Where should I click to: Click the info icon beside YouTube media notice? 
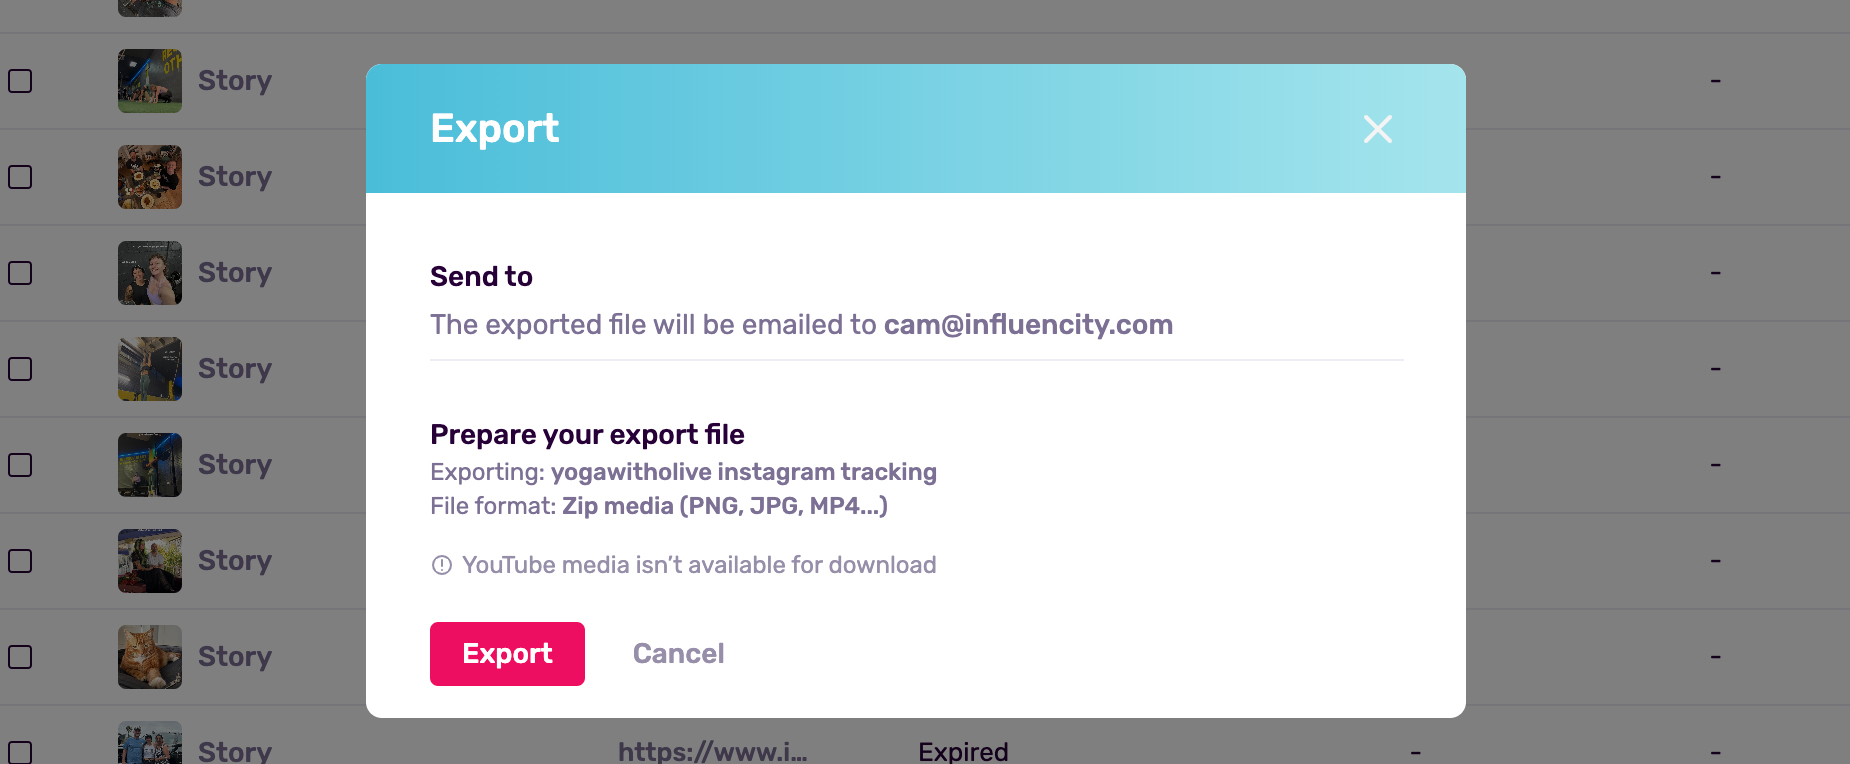click(x=441, y=565)
